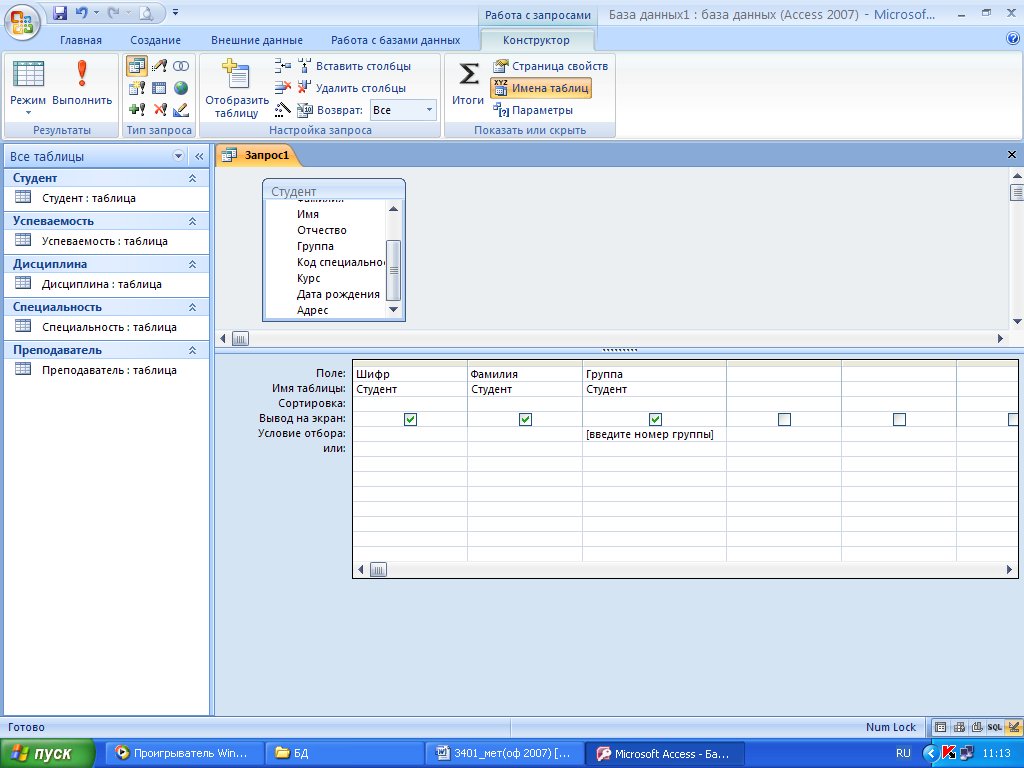
Task: Check Вывод на экран in fifth empty column
Action: tap(899, 419)
